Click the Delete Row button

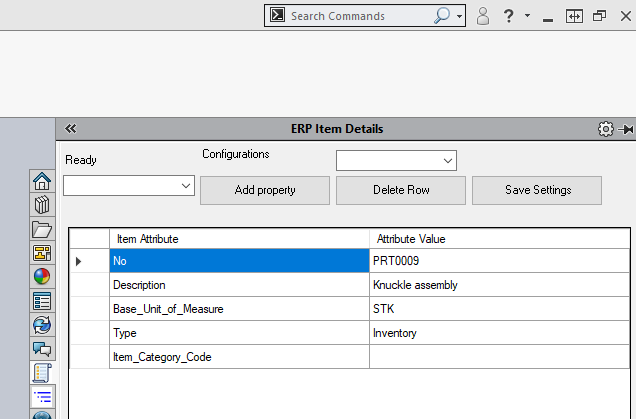click(x=400, y=190)
